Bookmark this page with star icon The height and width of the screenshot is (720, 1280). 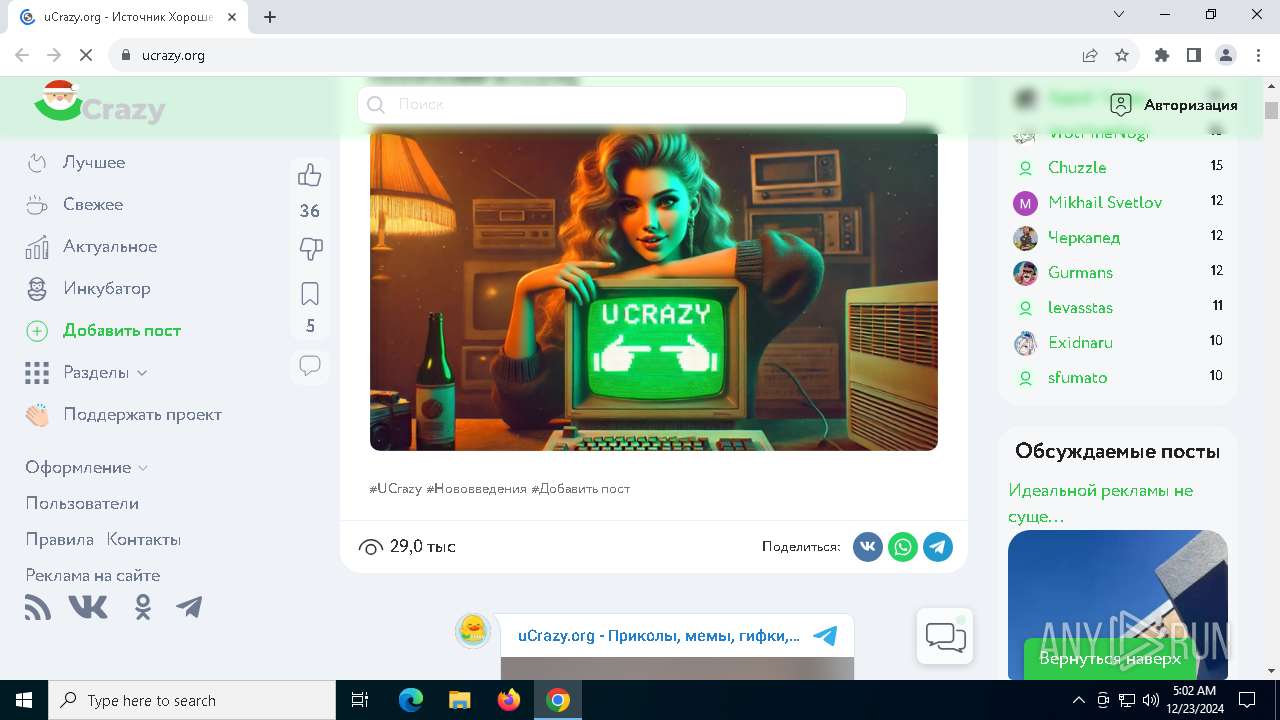tap(1122, 55)
